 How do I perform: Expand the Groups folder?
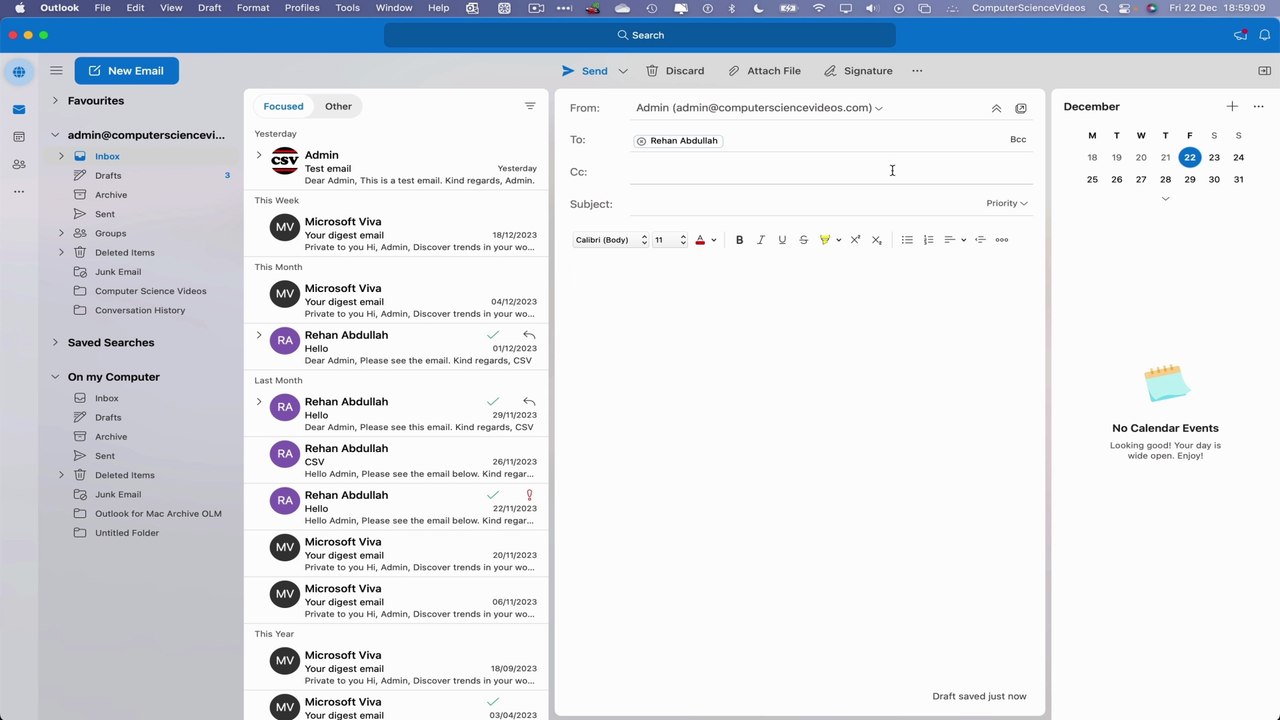point(61,233)
